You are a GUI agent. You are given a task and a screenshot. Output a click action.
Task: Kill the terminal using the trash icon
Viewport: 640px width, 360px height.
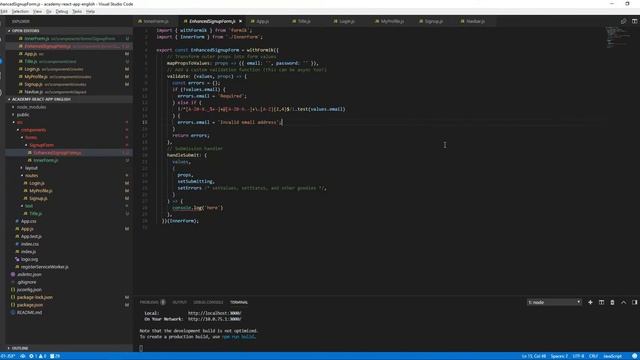tap(612, 302)
